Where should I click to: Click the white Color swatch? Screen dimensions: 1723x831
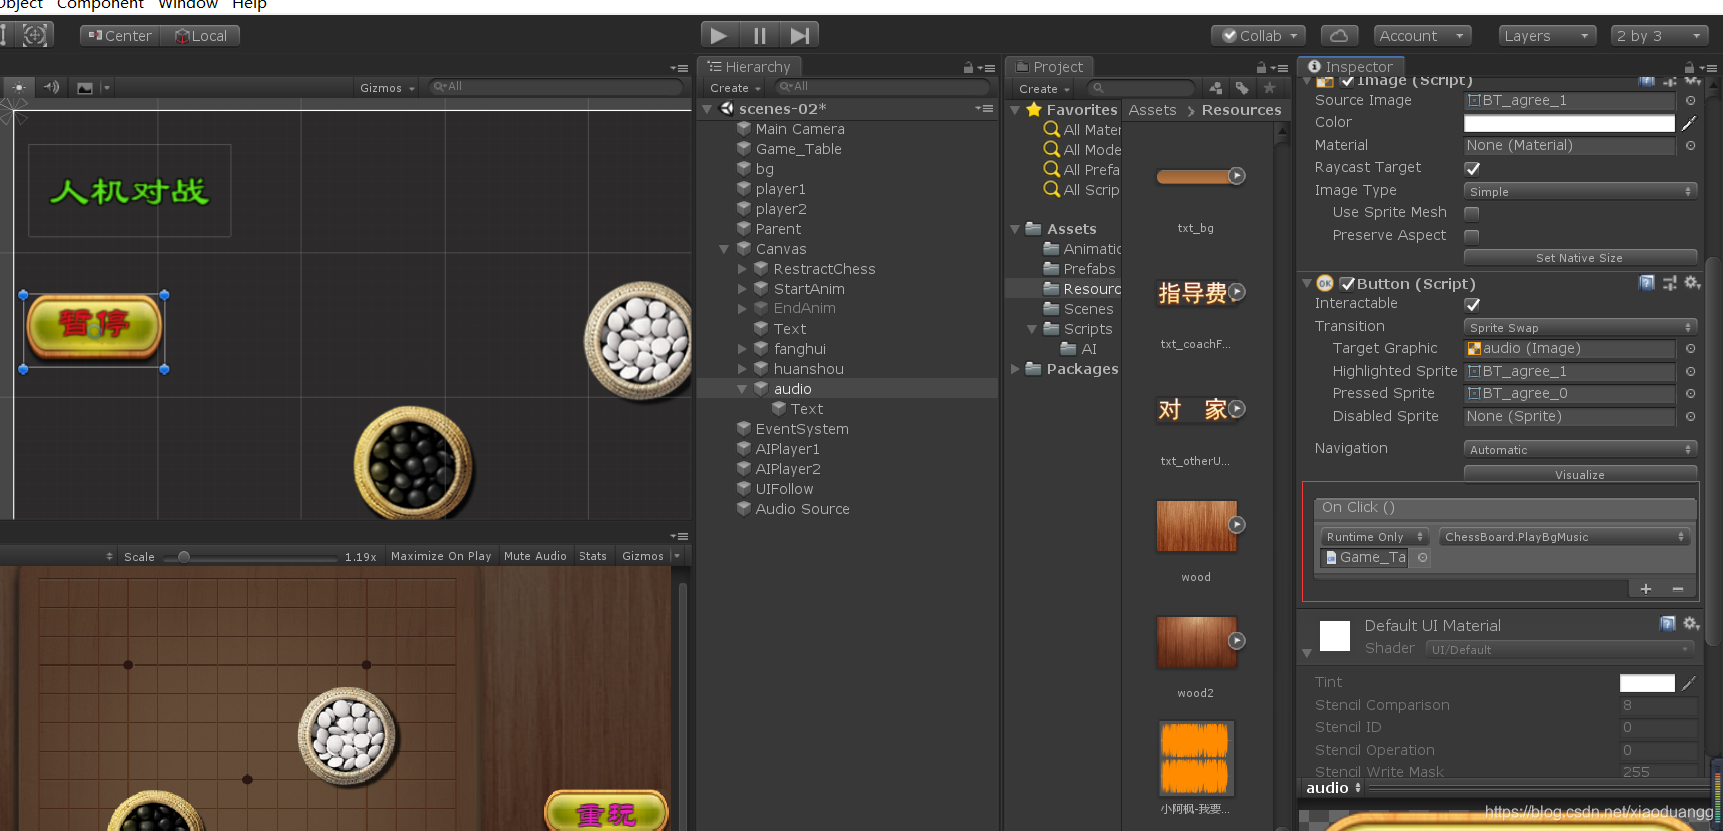click(x=1569, y=123)
